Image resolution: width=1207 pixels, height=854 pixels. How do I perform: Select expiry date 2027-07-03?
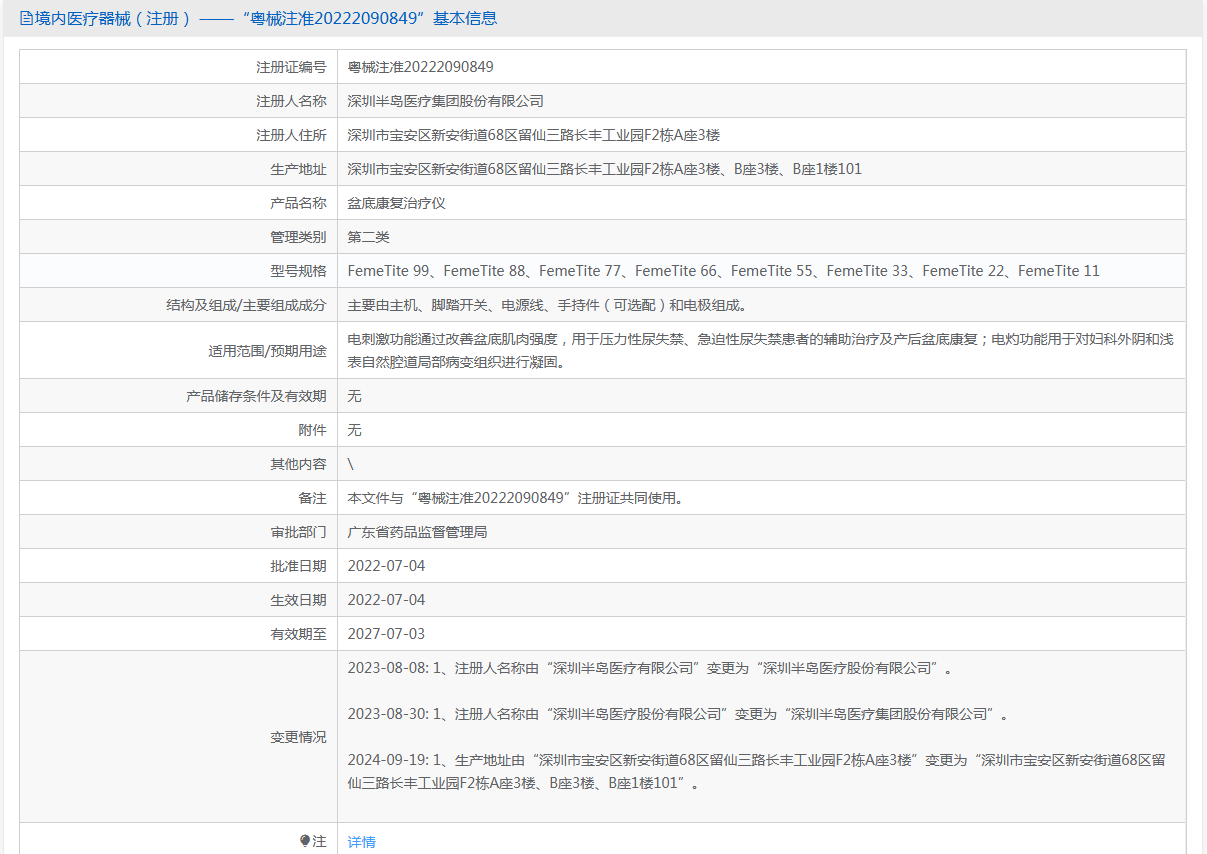[386, 634]
